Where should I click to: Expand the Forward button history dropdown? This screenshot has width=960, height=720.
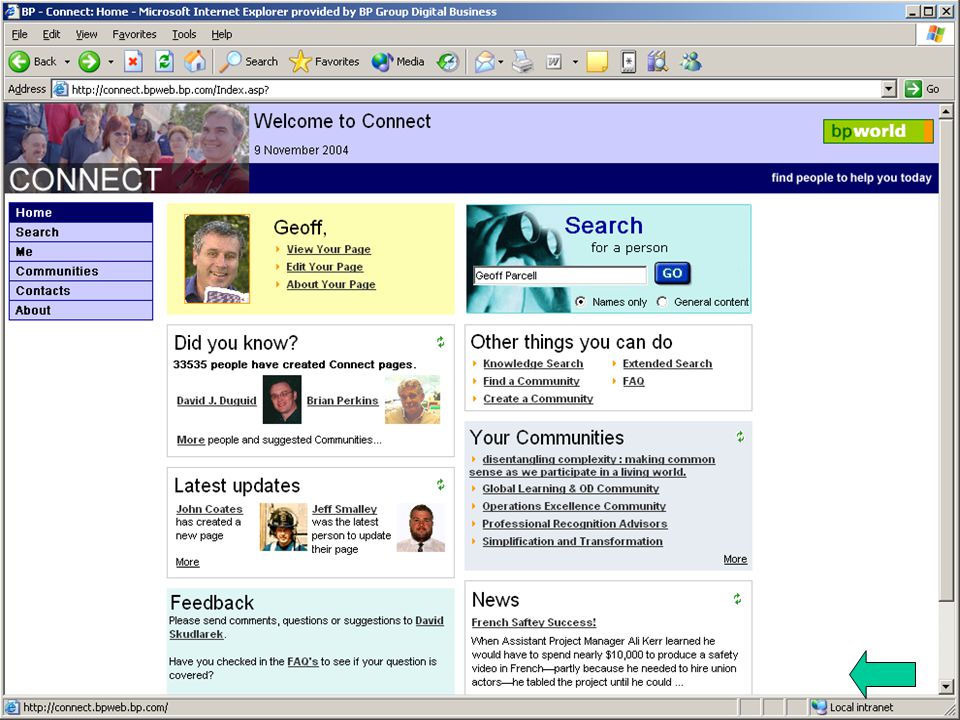tap(110, 62)
